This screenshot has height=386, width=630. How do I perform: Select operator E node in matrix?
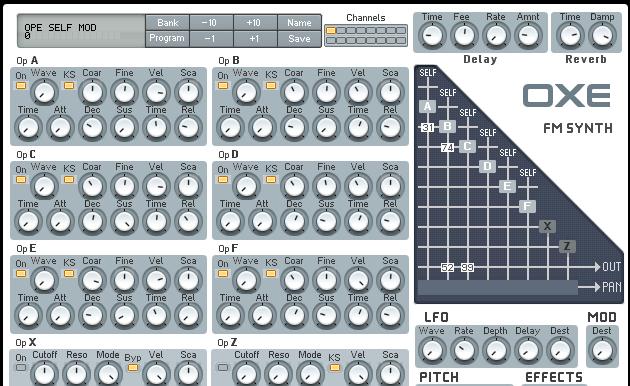click(x=507, y=186)
